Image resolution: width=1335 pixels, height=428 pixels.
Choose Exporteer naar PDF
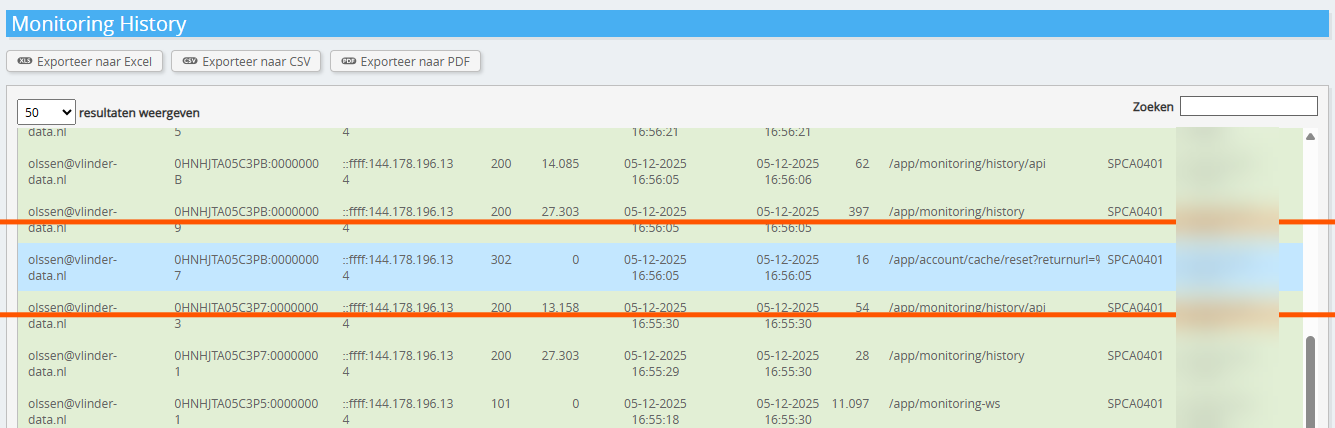point(415,62)
